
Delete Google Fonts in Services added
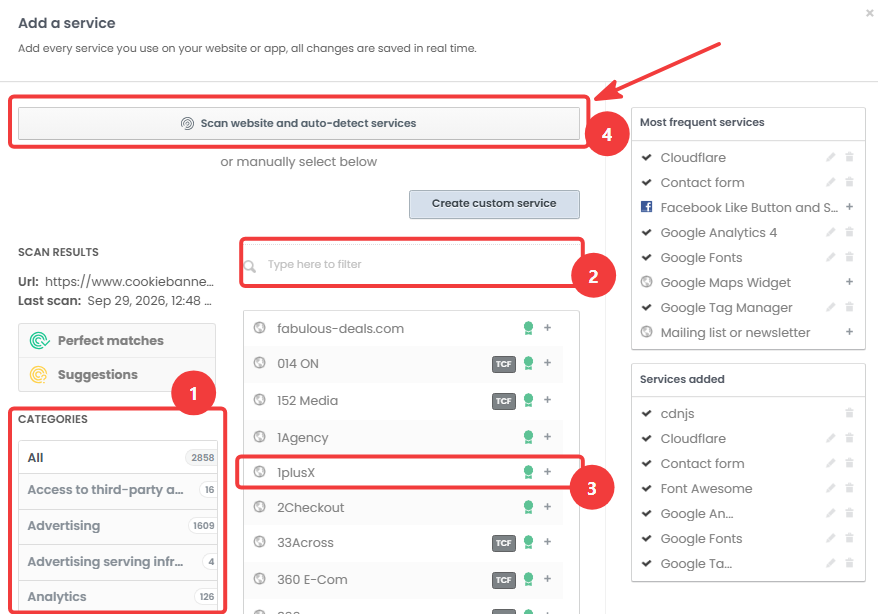pyautogui.click(x=849, y=538)
